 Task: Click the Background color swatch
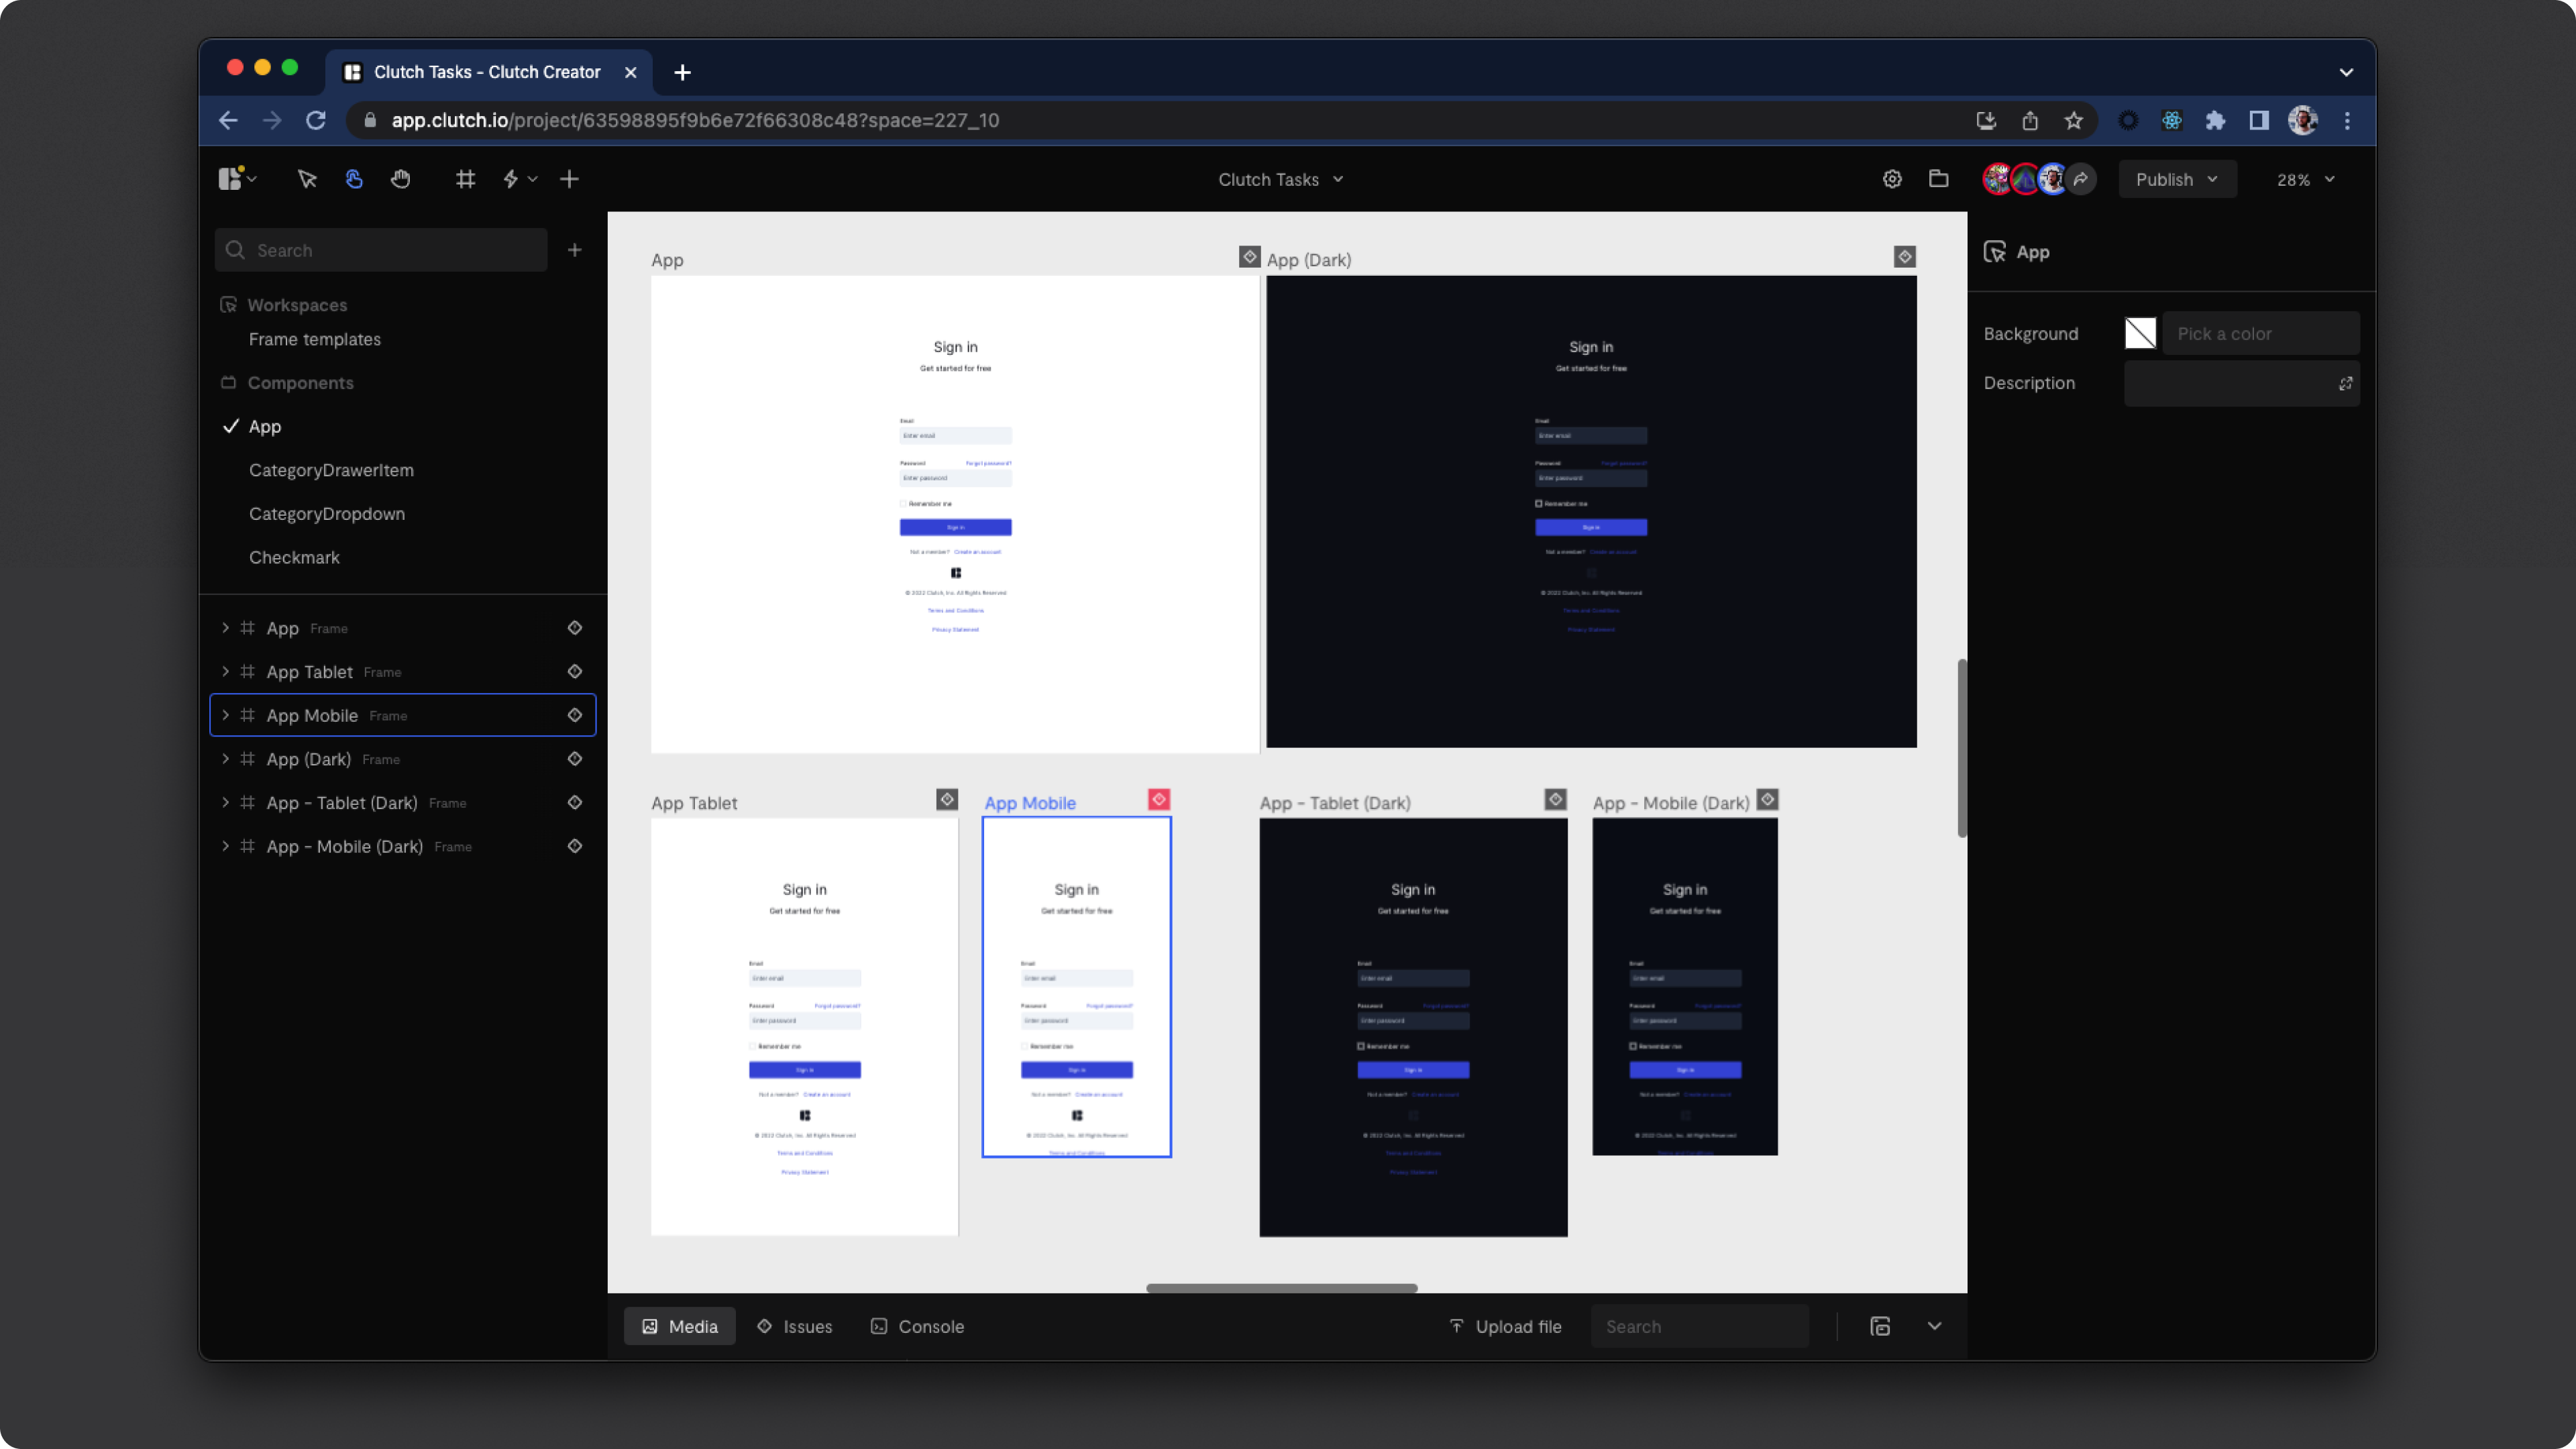2140,333
